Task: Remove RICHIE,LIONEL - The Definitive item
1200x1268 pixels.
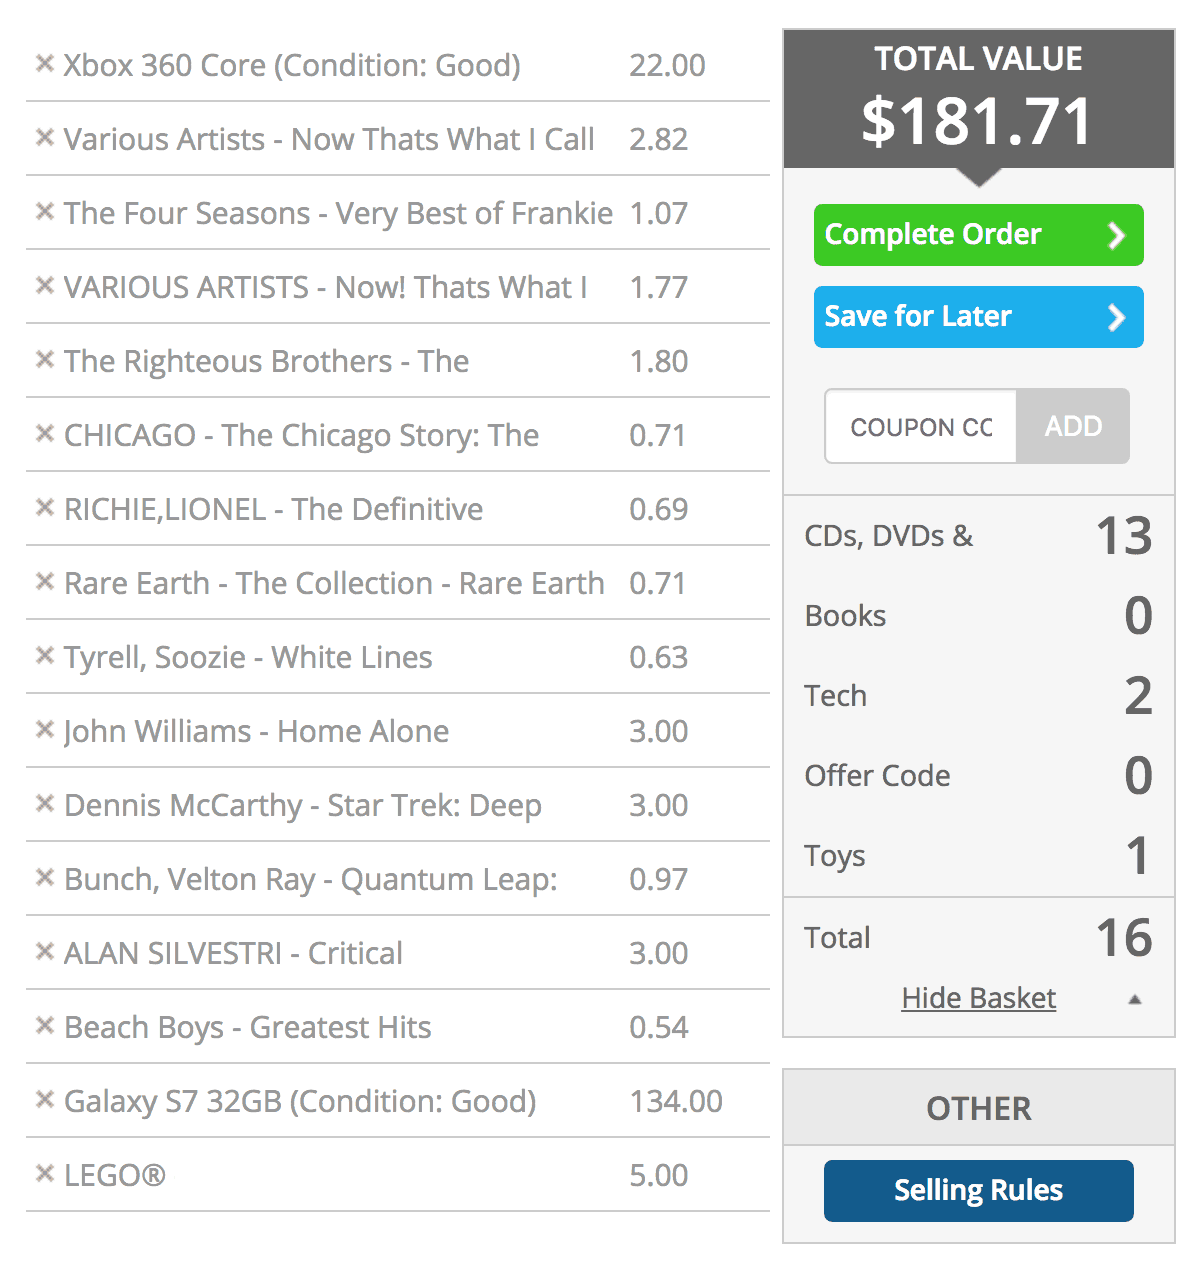Action: (44, 508)
